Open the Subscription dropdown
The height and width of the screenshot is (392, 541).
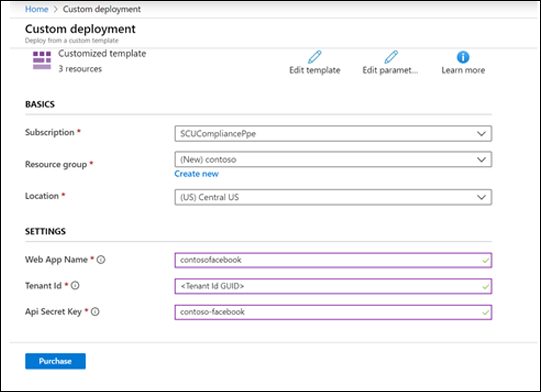click(333, 134)
